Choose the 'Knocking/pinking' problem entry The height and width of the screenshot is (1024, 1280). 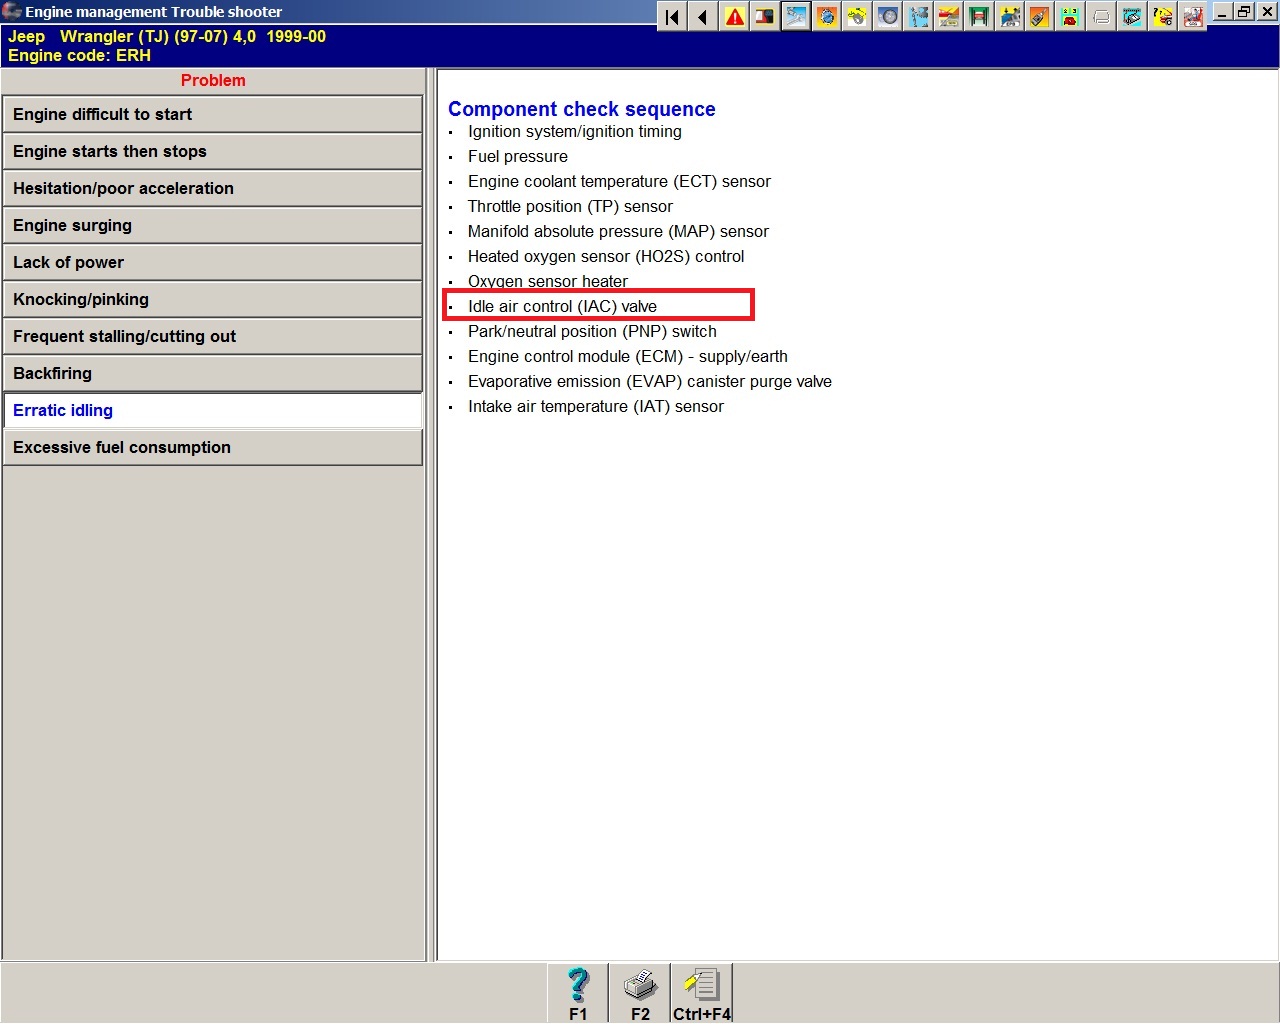[212, 300]
